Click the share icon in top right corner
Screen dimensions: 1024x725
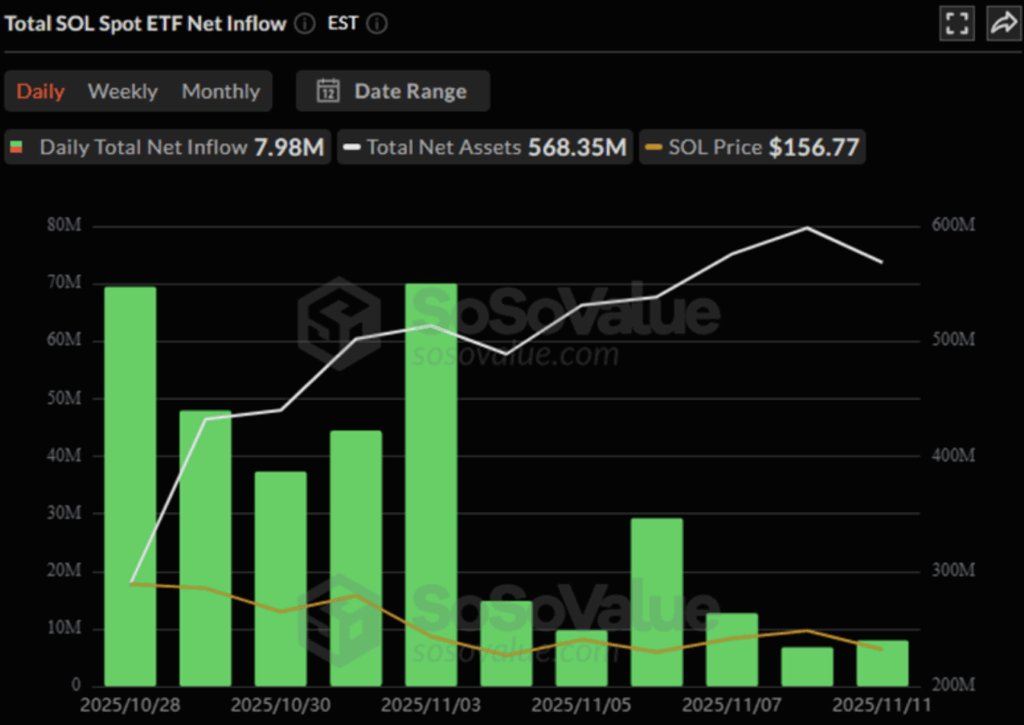coord(1004,23)
